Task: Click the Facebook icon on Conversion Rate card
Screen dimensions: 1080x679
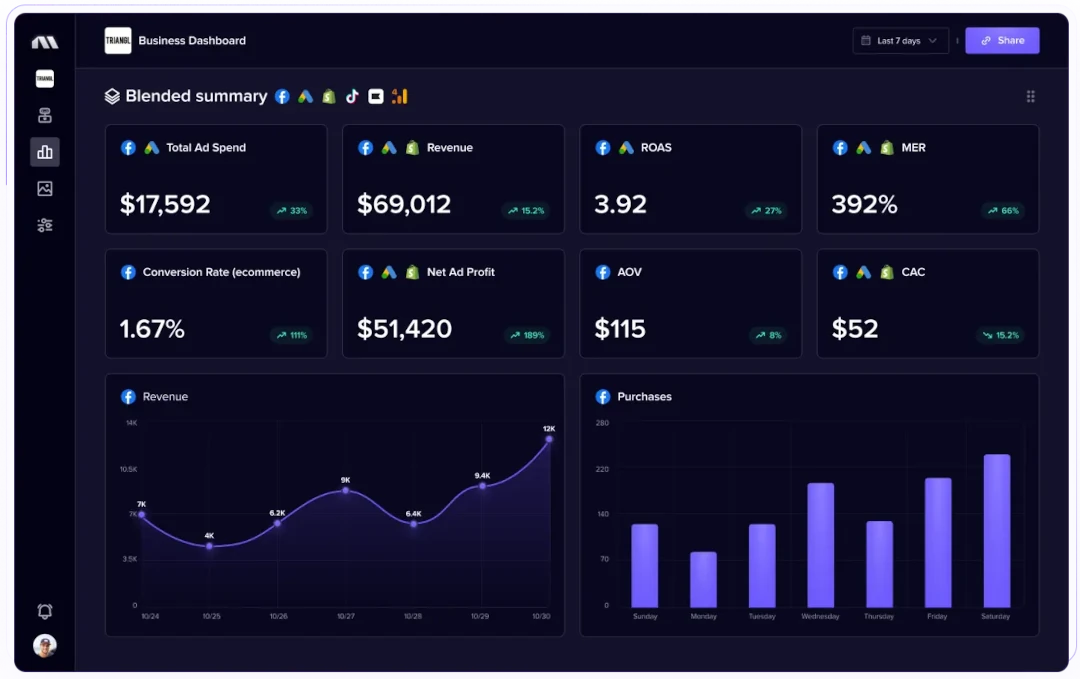Action: click(x=128, y=272)
